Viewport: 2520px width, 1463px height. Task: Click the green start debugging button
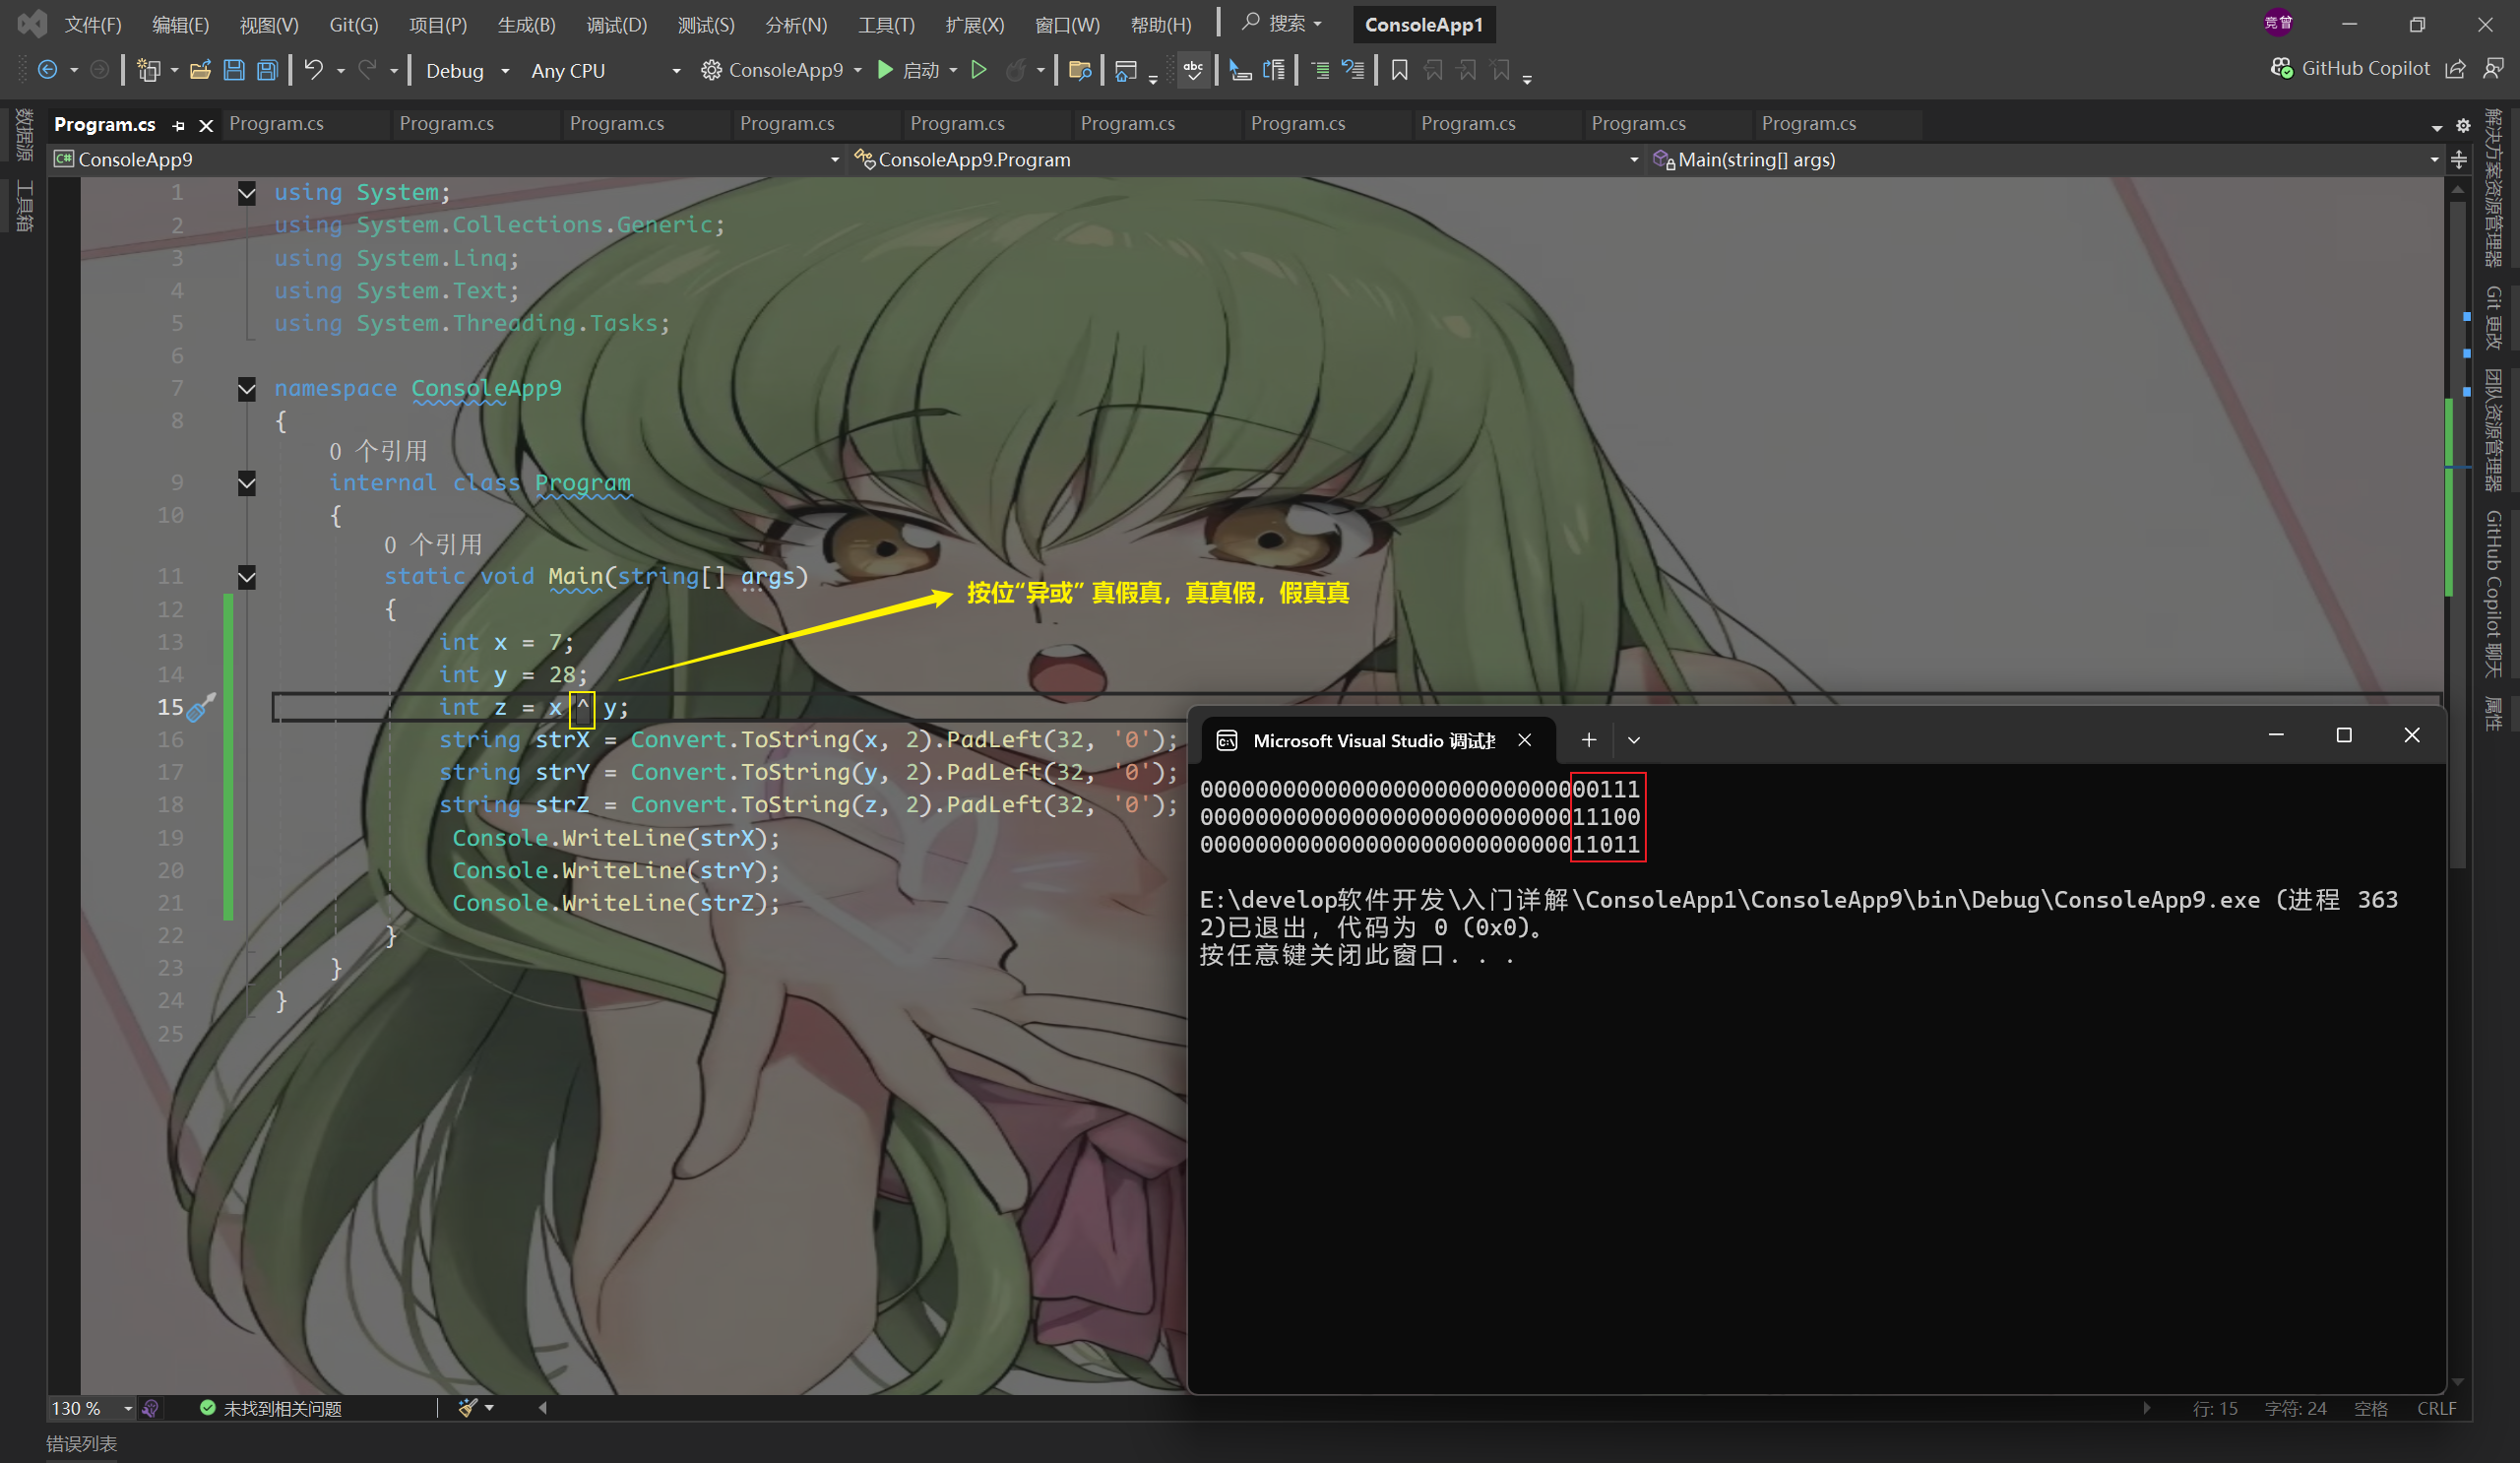point(885,70)
